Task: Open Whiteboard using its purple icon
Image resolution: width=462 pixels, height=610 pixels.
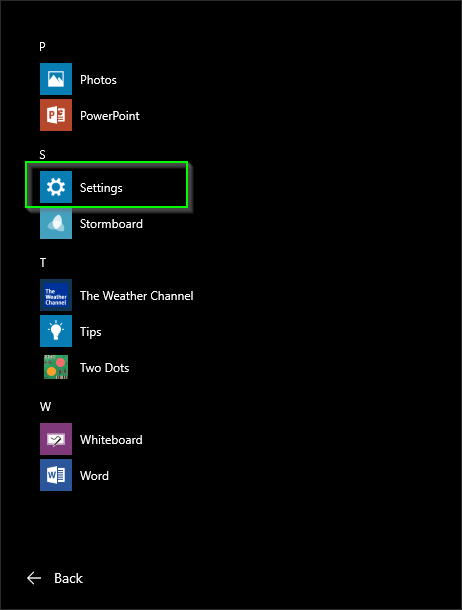Action: tap(56, 439)
